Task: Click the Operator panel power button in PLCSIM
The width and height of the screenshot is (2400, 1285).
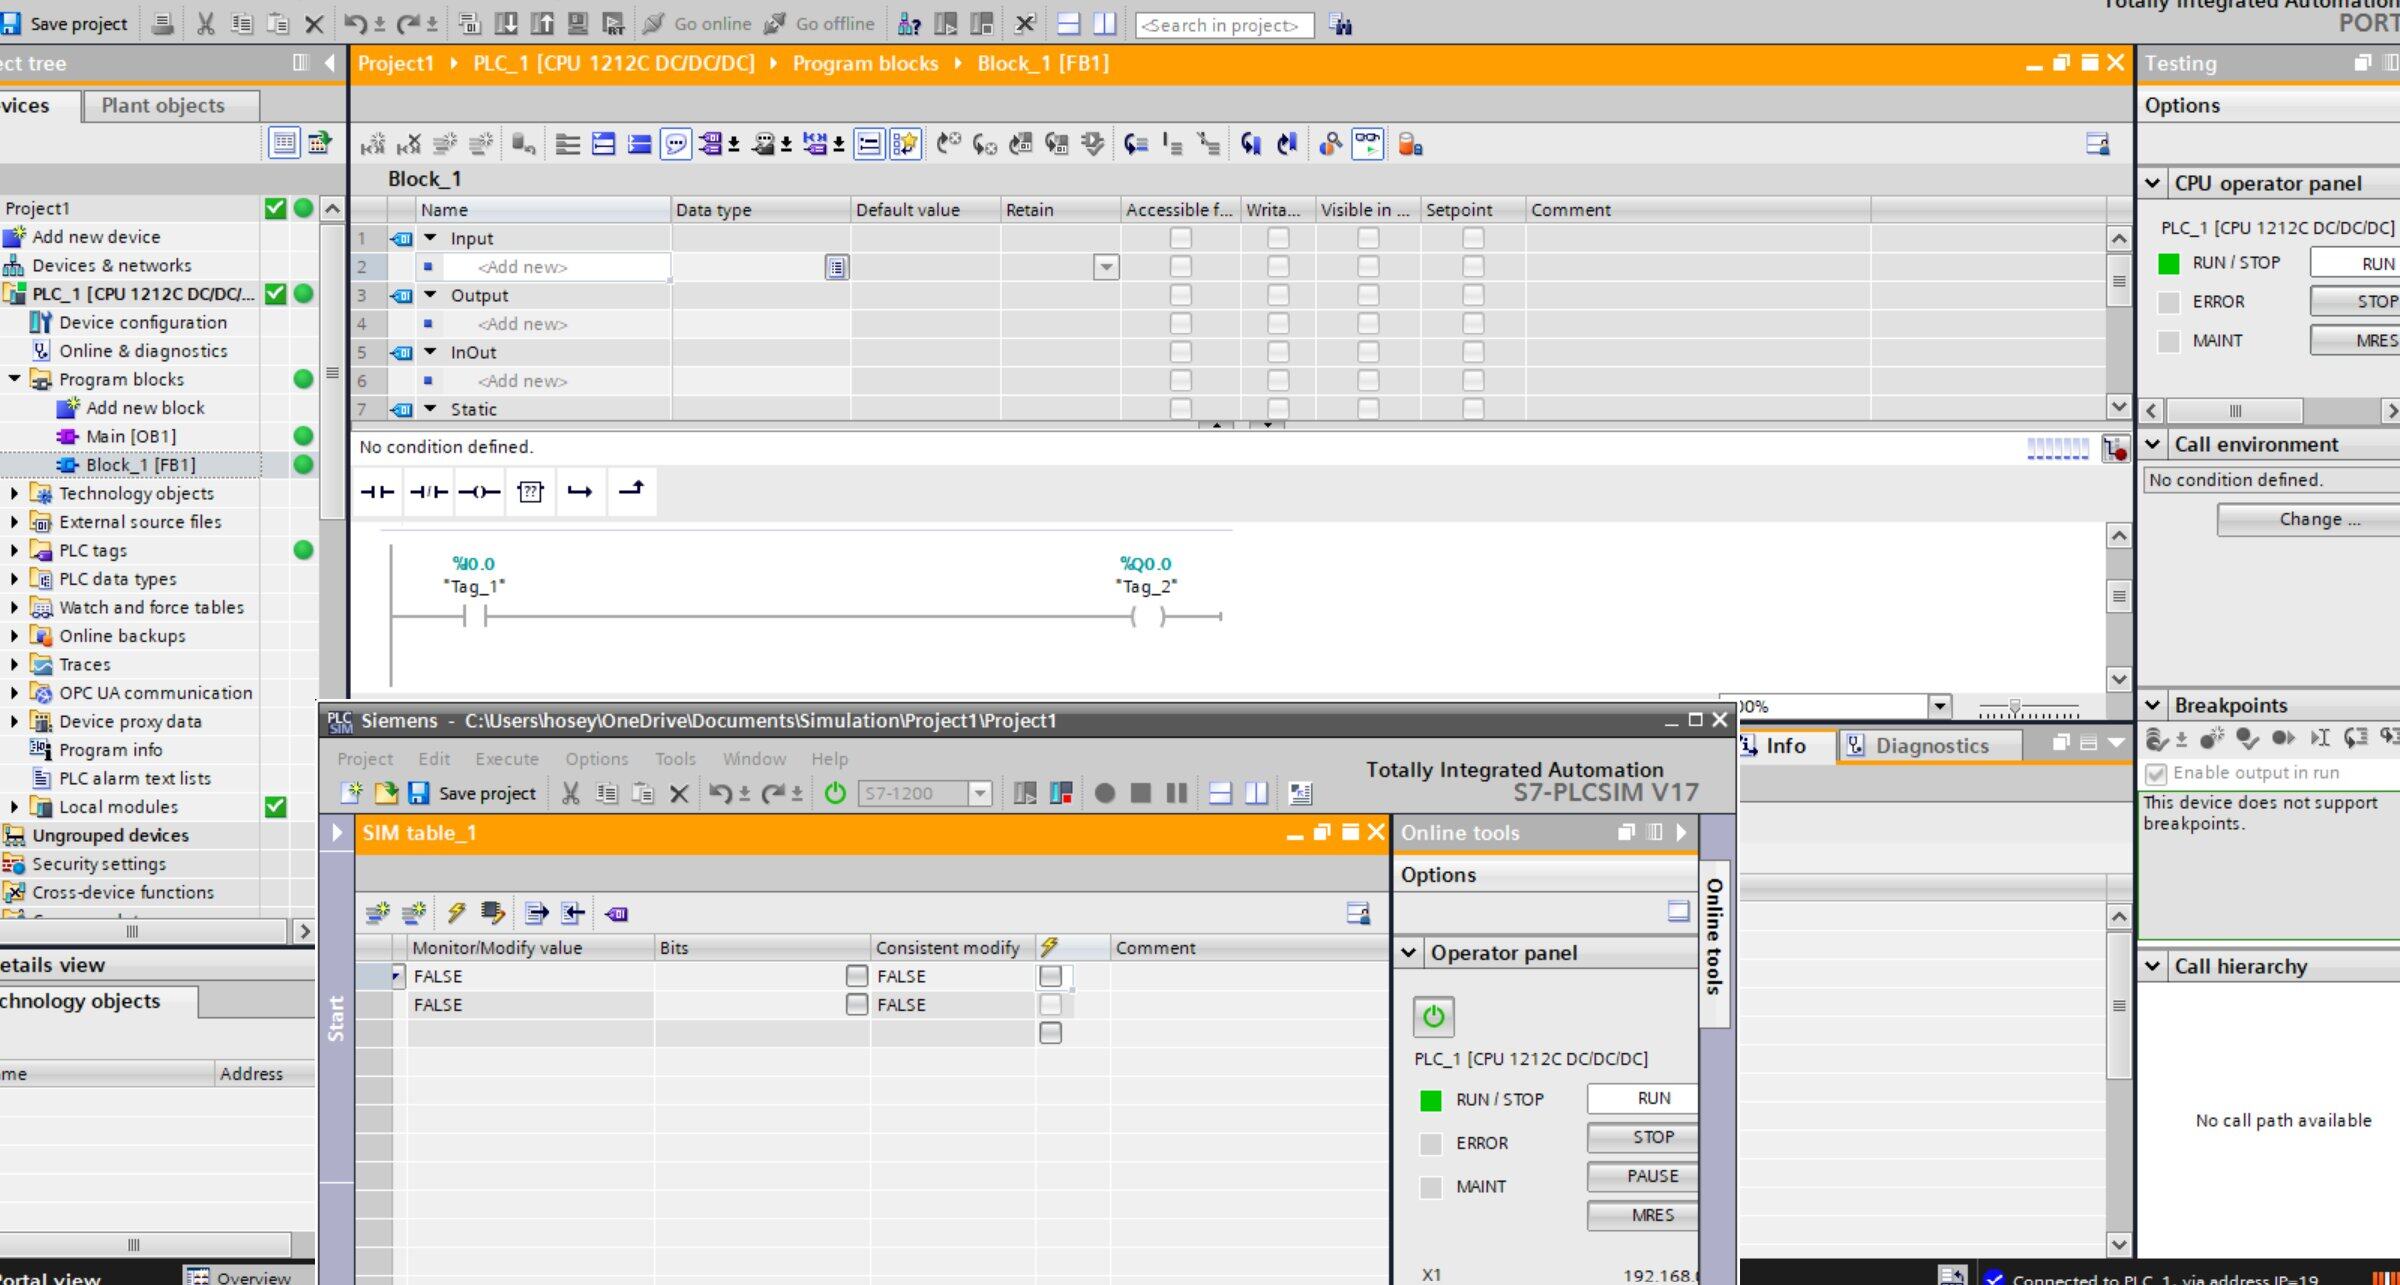Action: pos(1433,1016)
